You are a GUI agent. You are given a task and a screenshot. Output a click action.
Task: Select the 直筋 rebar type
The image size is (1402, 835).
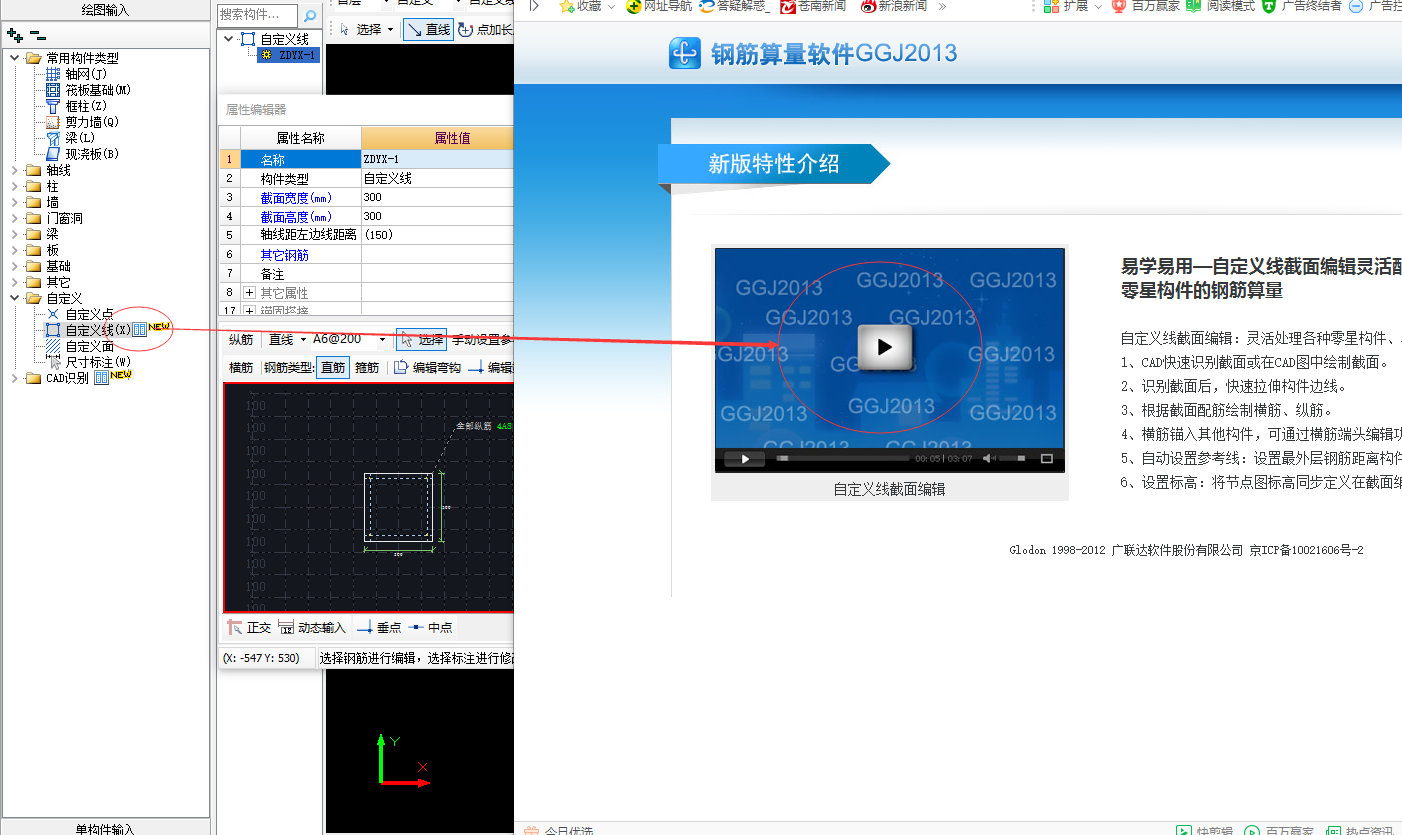click(333, 368)
